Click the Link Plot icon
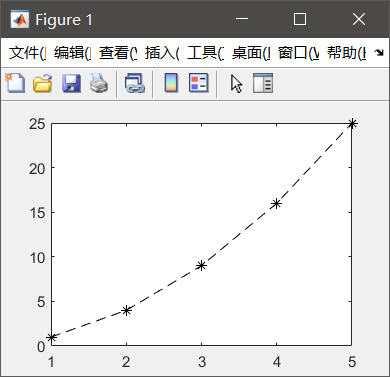 (x=135, y=83)
